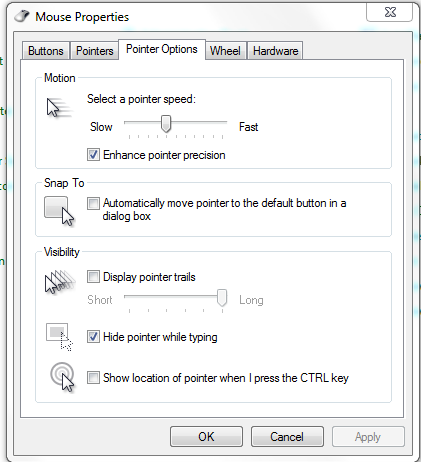Enable Display pointer trails checkbox
421x462 pixels.
[93, 277]
